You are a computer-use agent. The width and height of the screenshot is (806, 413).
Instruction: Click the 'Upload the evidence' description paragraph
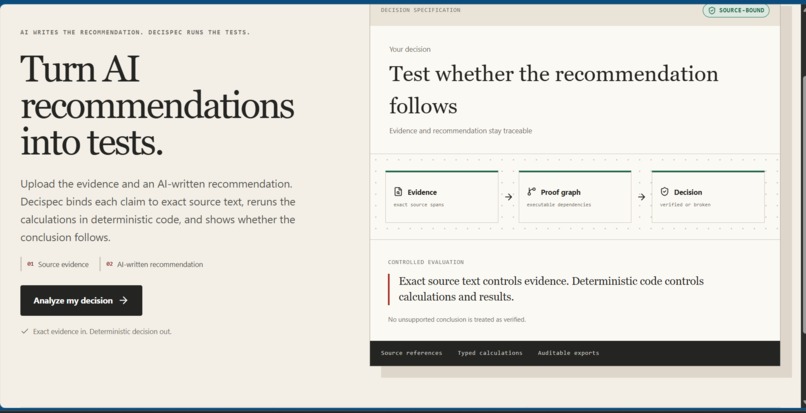[x=158, y=210]
